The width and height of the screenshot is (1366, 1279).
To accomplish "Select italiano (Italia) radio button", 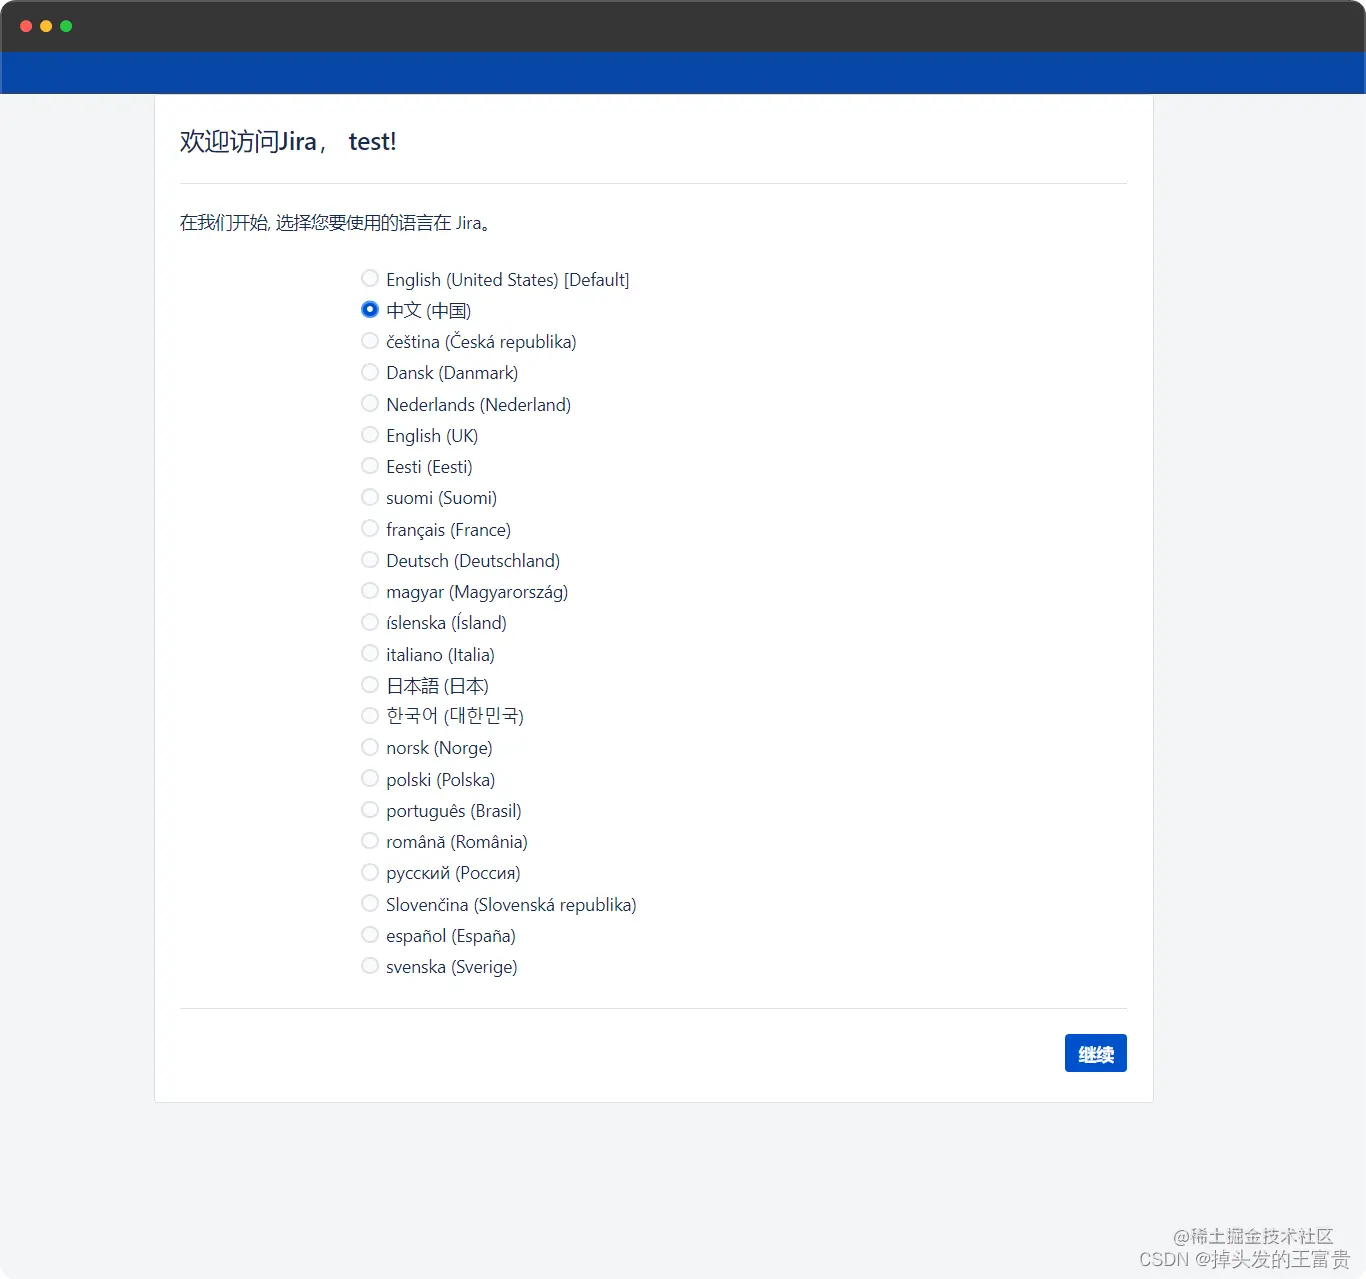I will click(370, 653).
